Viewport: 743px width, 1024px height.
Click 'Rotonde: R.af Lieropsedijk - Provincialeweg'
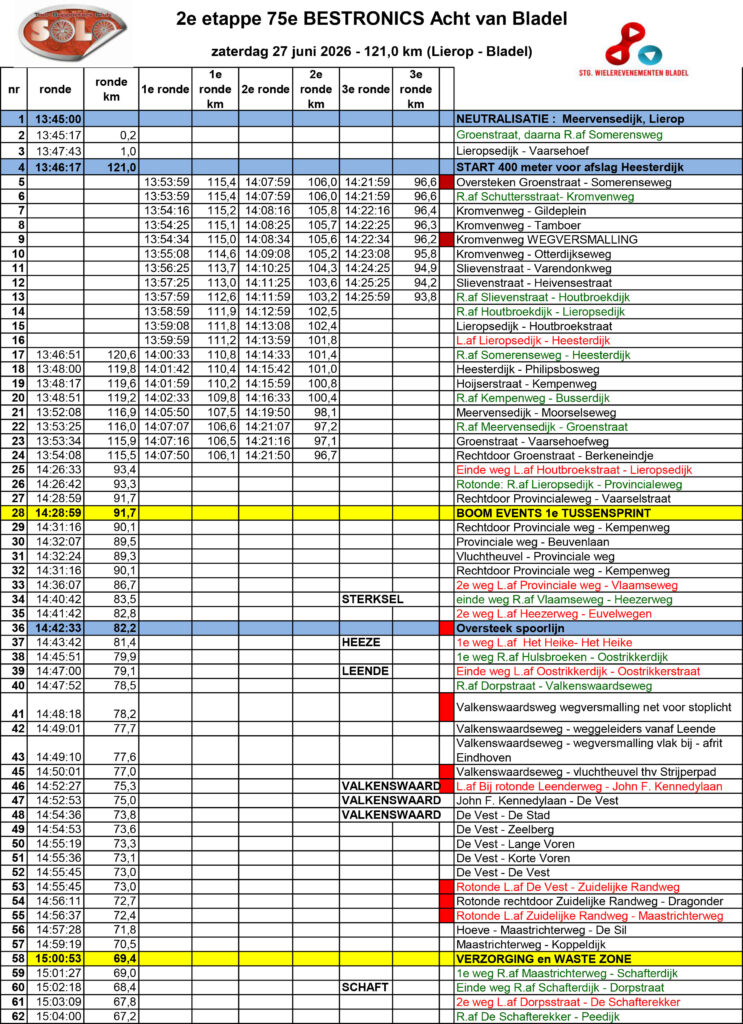pos(569,485)
